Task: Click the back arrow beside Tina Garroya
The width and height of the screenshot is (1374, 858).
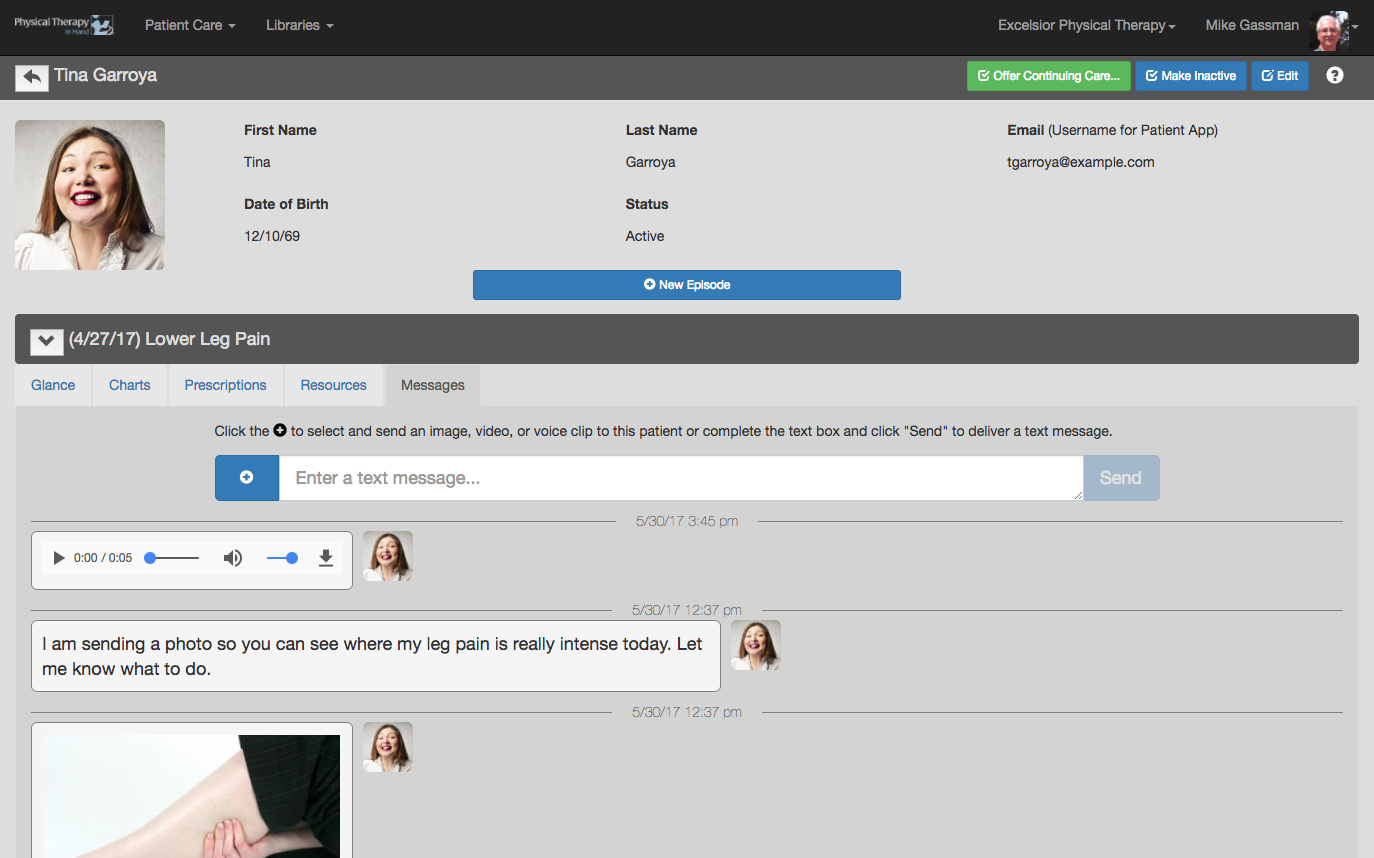Action: tap(32, 77)
